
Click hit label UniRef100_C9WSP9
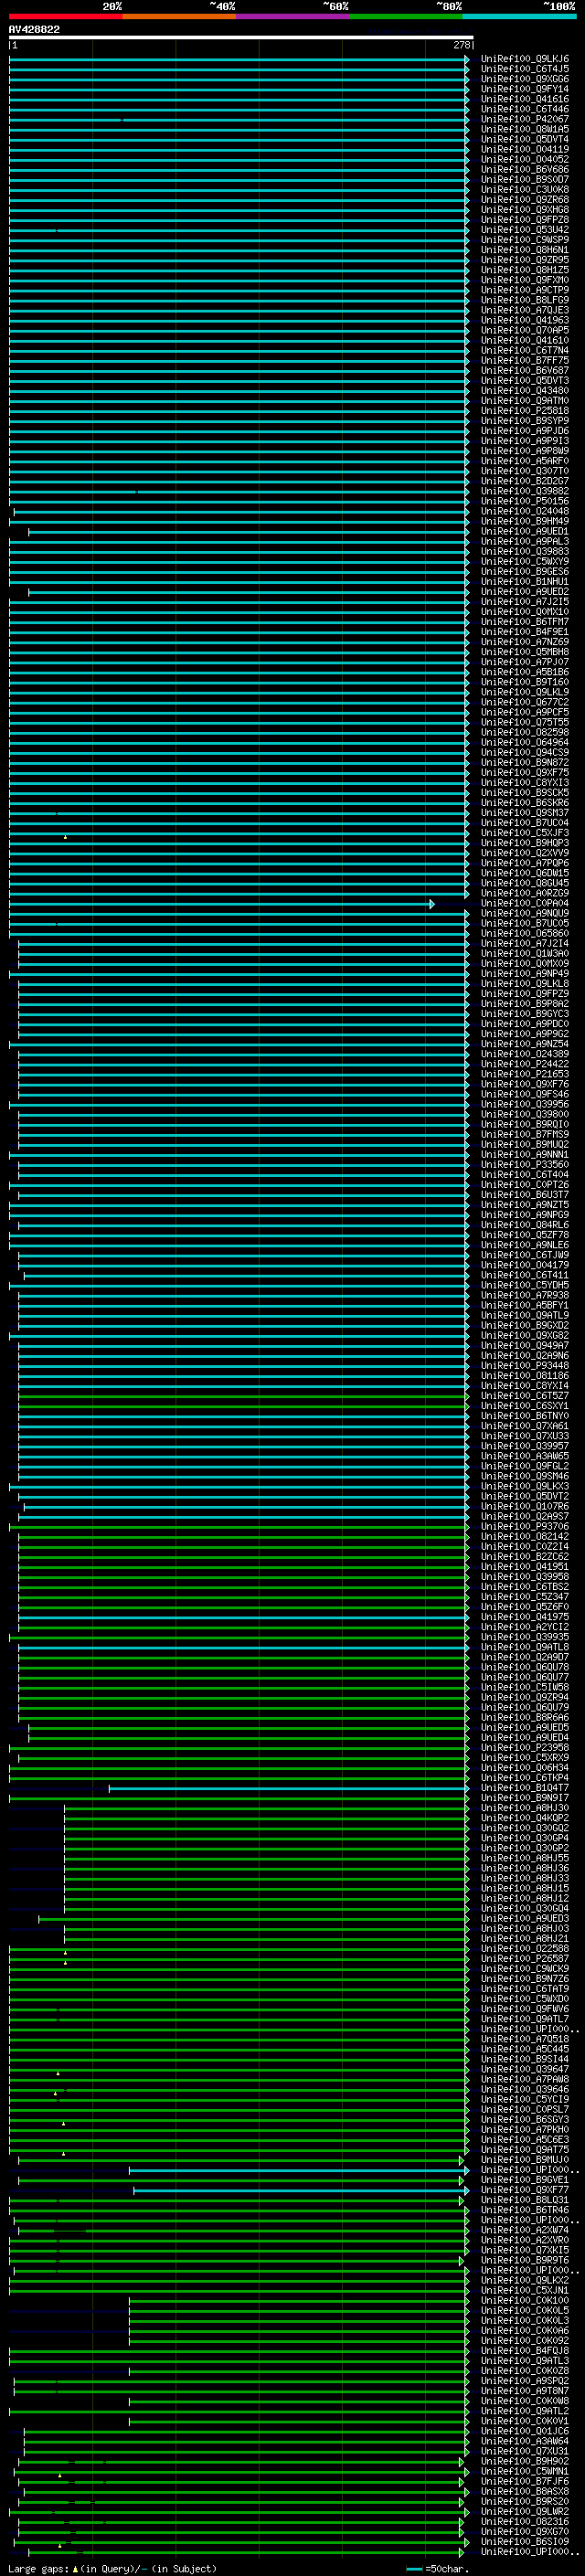coord(524,240)
